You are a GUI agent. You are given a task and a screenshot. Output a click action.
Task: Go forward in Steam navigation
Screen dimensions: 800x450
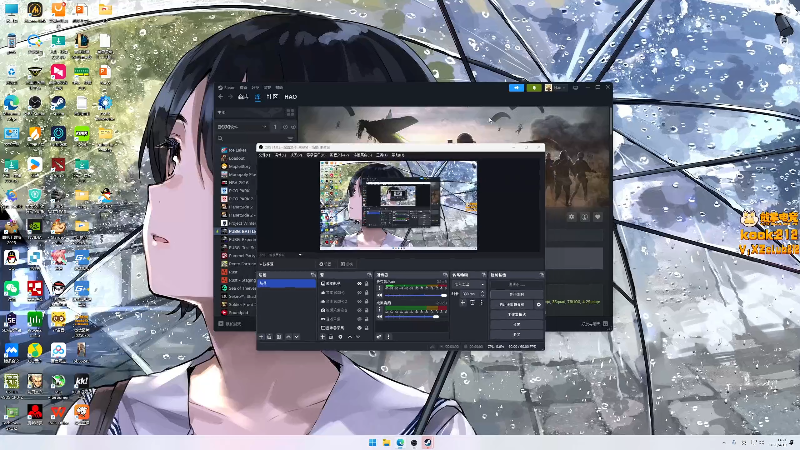pyautogui.click(x=230, y=97)
